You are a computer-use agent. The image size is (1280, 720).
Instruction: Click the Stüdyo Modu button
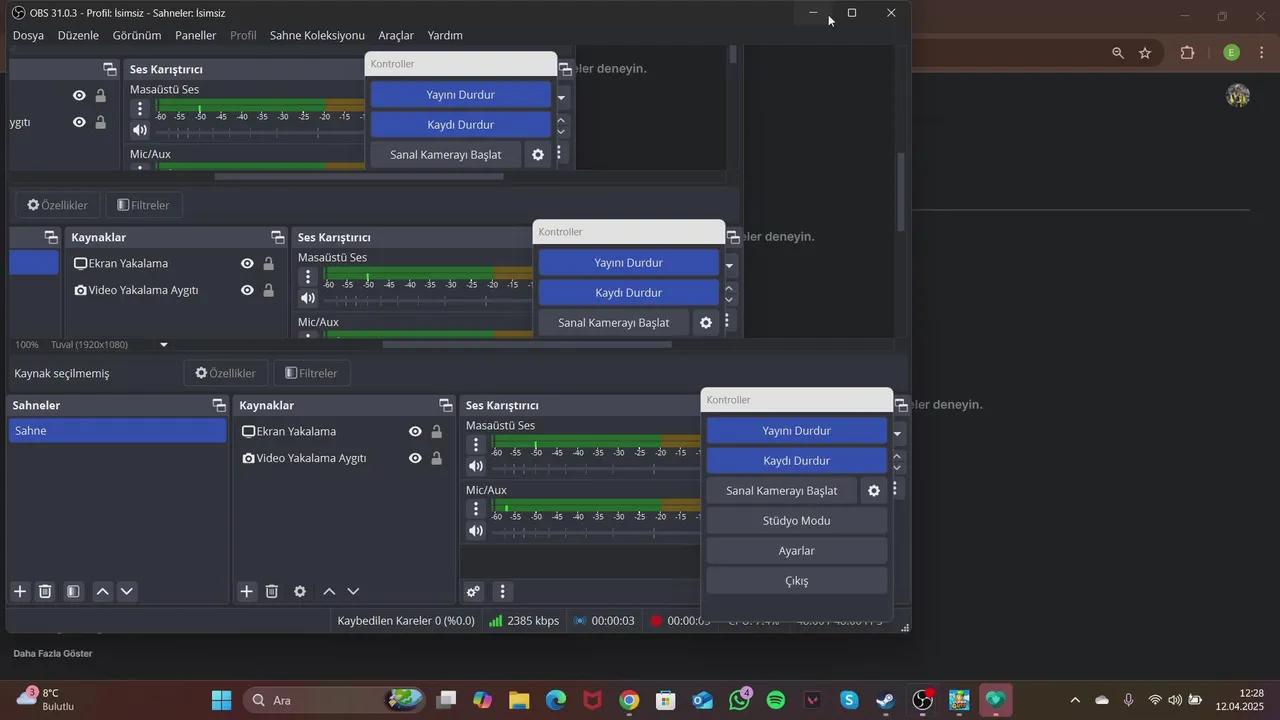click(796, 521)
